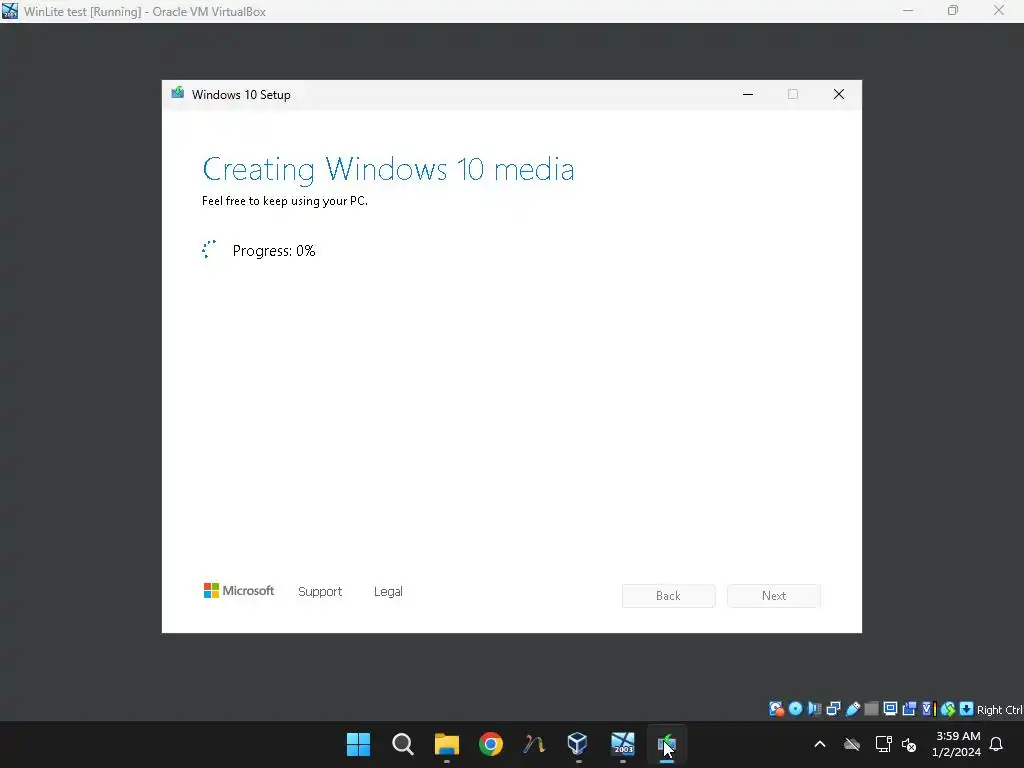This screenshot has height=768, width=1024.
Task: Open the notifications bell icon
Action: point(997,744)
